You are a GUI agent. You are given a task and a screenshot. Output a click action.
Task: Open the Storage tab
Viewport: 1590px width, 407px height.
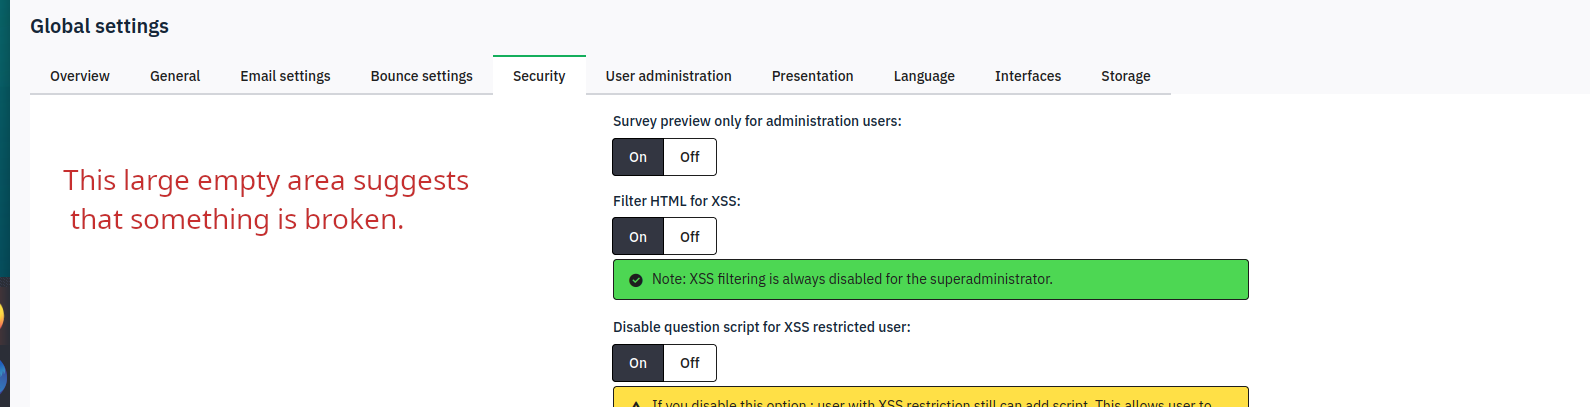(1125, 76)
